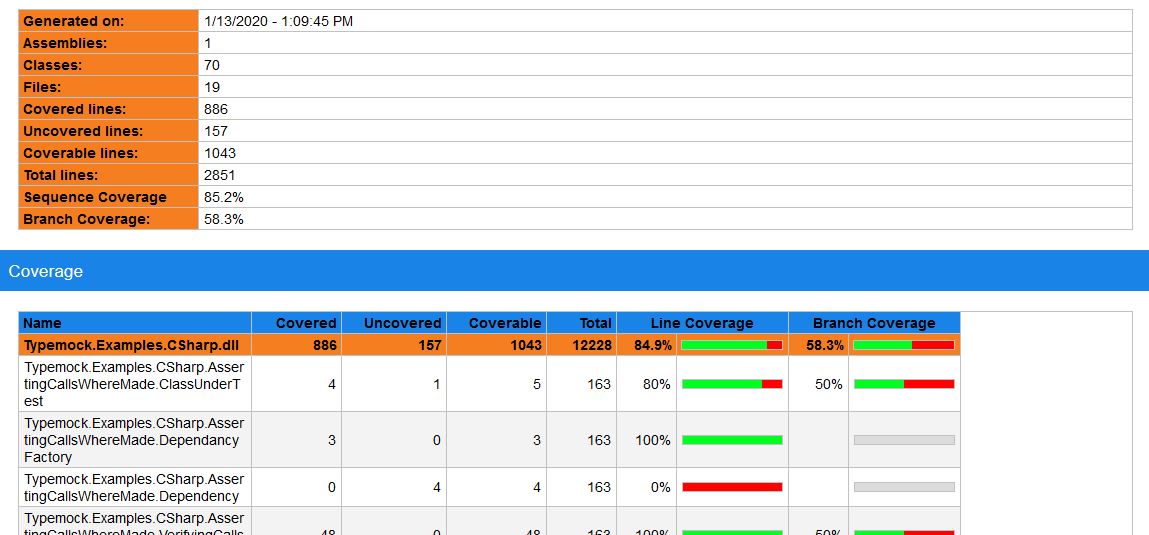Click the blue Coverage section heading
The image size is (1149, 535).
46,271
